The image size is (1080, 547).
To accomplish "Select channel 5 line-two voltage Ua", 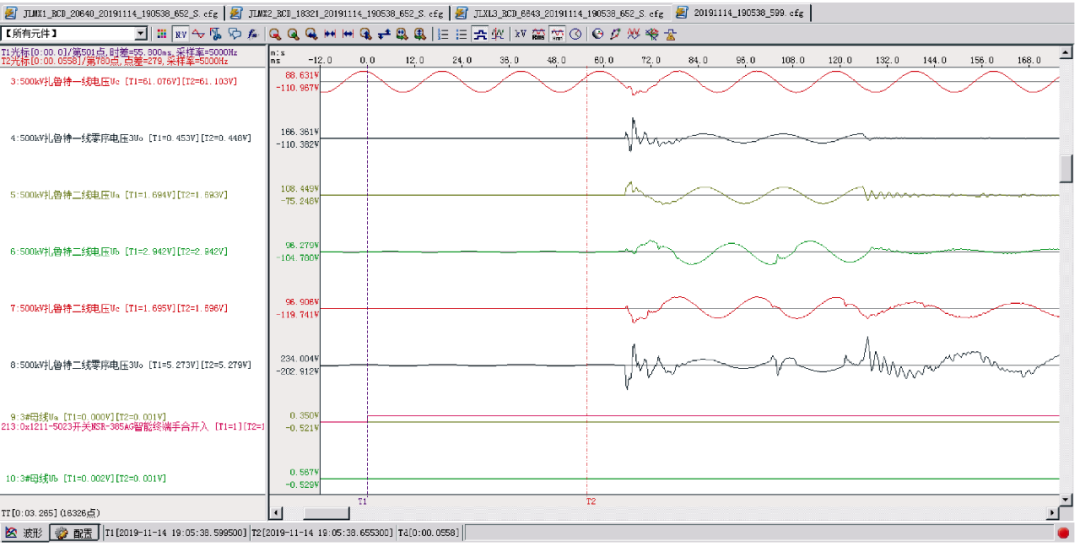I will click(x=118, y=195).
